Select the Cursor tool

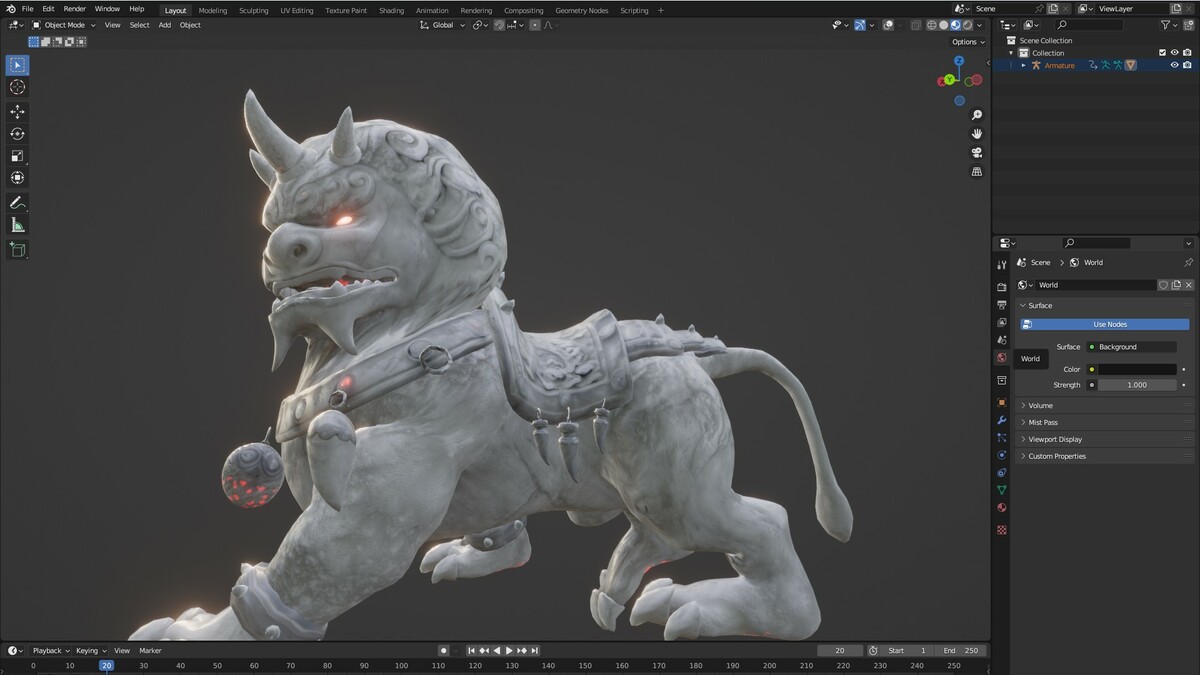17,87
